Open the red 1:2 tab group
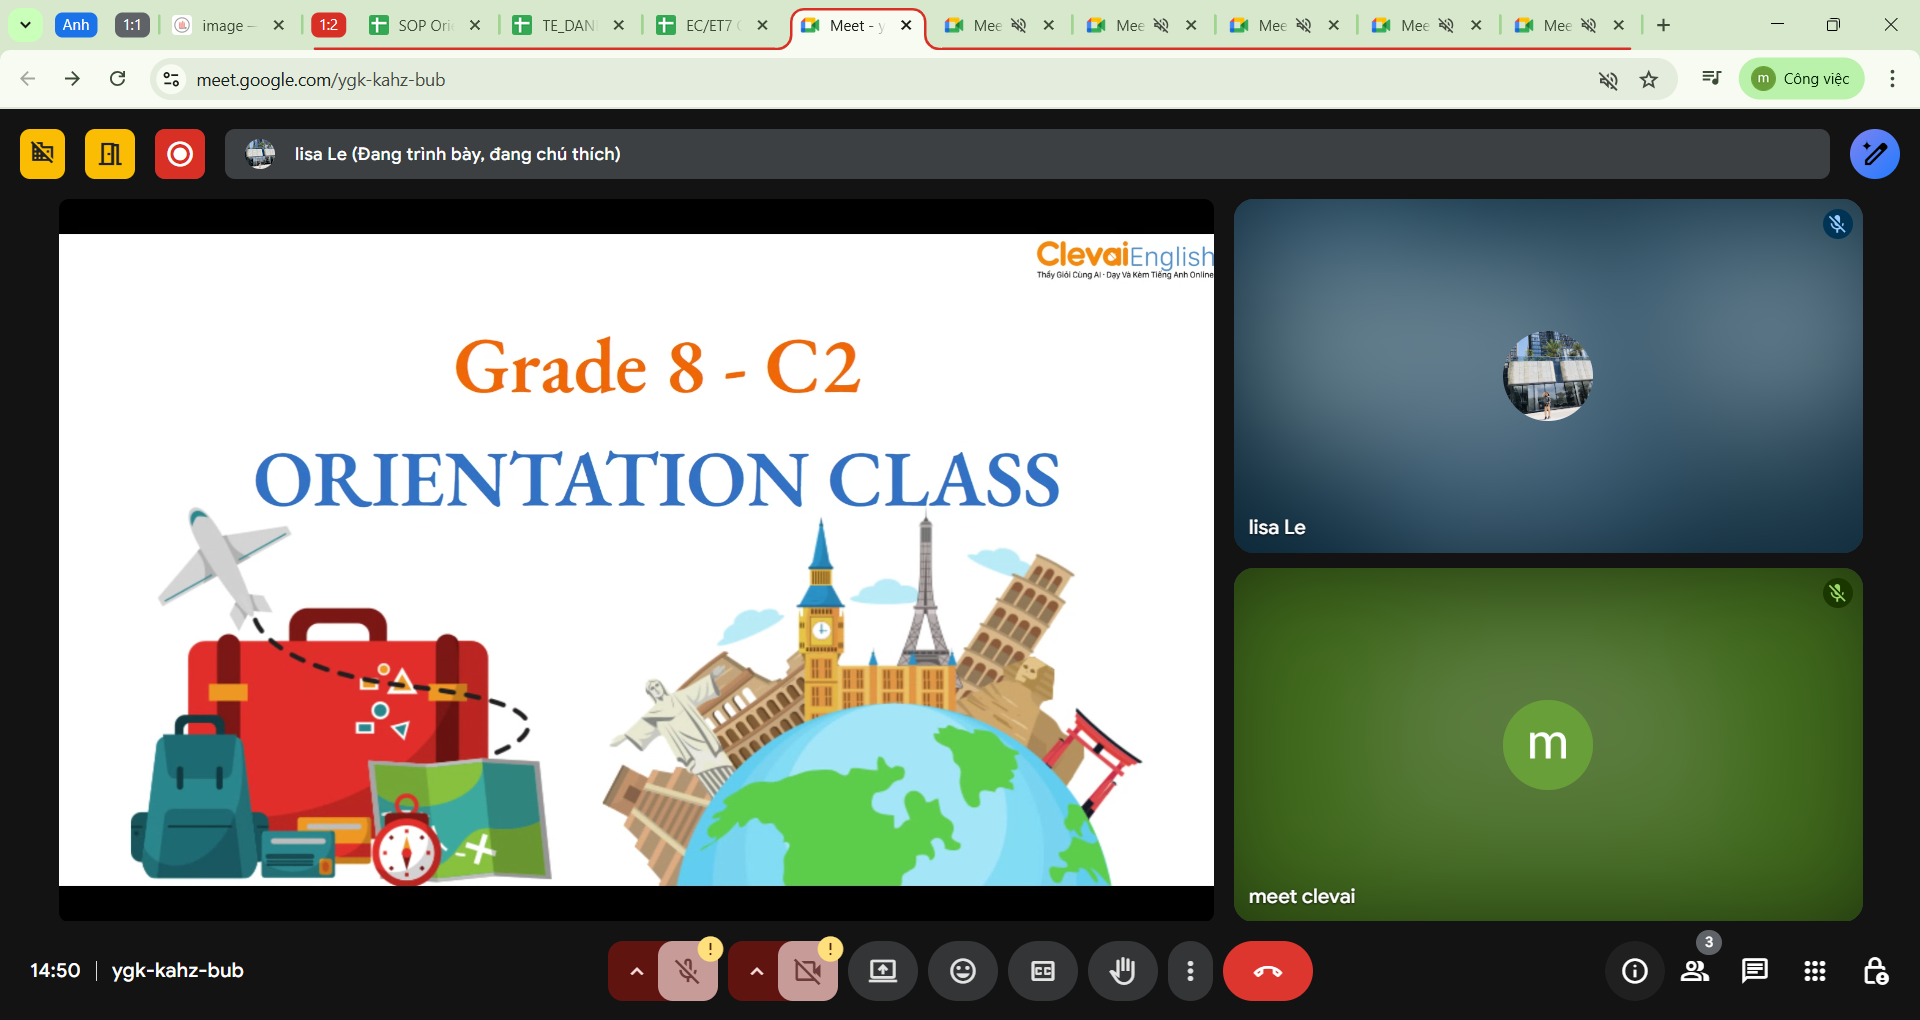 328,25
